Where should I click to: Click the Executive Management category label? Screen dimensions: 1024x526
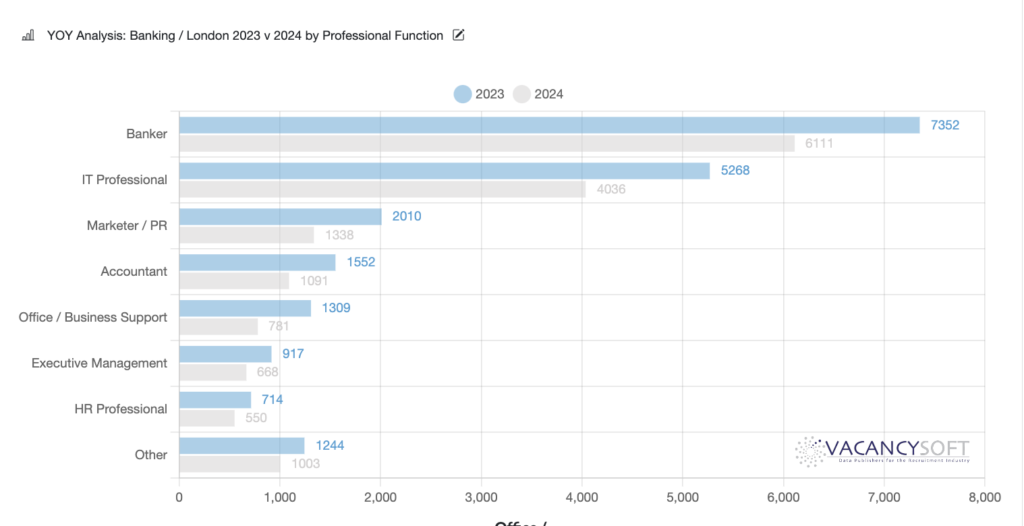point(99,363)
